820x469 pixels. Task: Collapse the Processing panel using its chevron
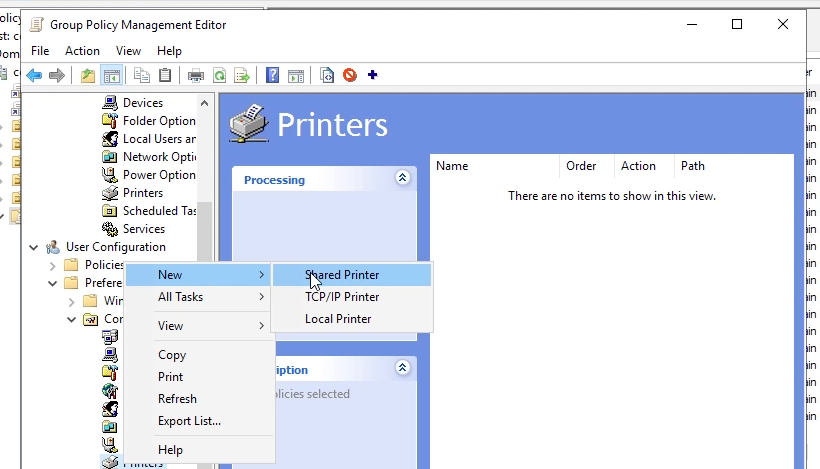(403, 178)
